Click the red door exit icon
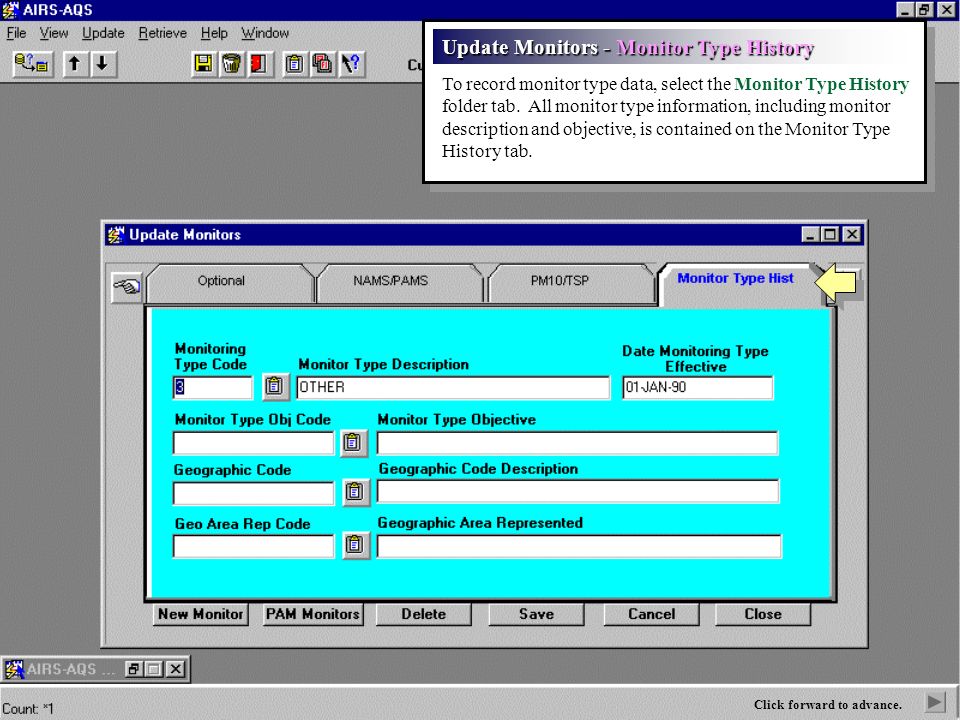This screenshot has width=960, height=720. [x=258, y=64]
